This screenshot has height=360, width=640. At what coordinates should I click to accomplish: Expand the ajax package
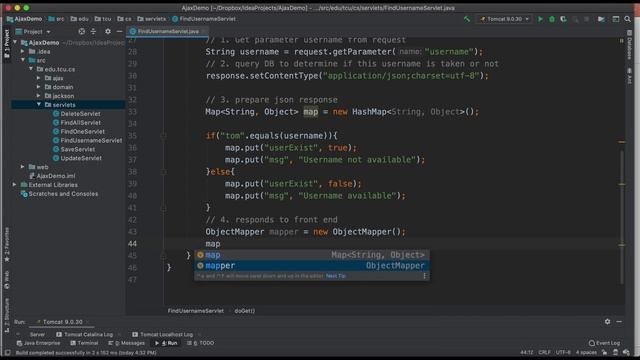tap(39, 78)
